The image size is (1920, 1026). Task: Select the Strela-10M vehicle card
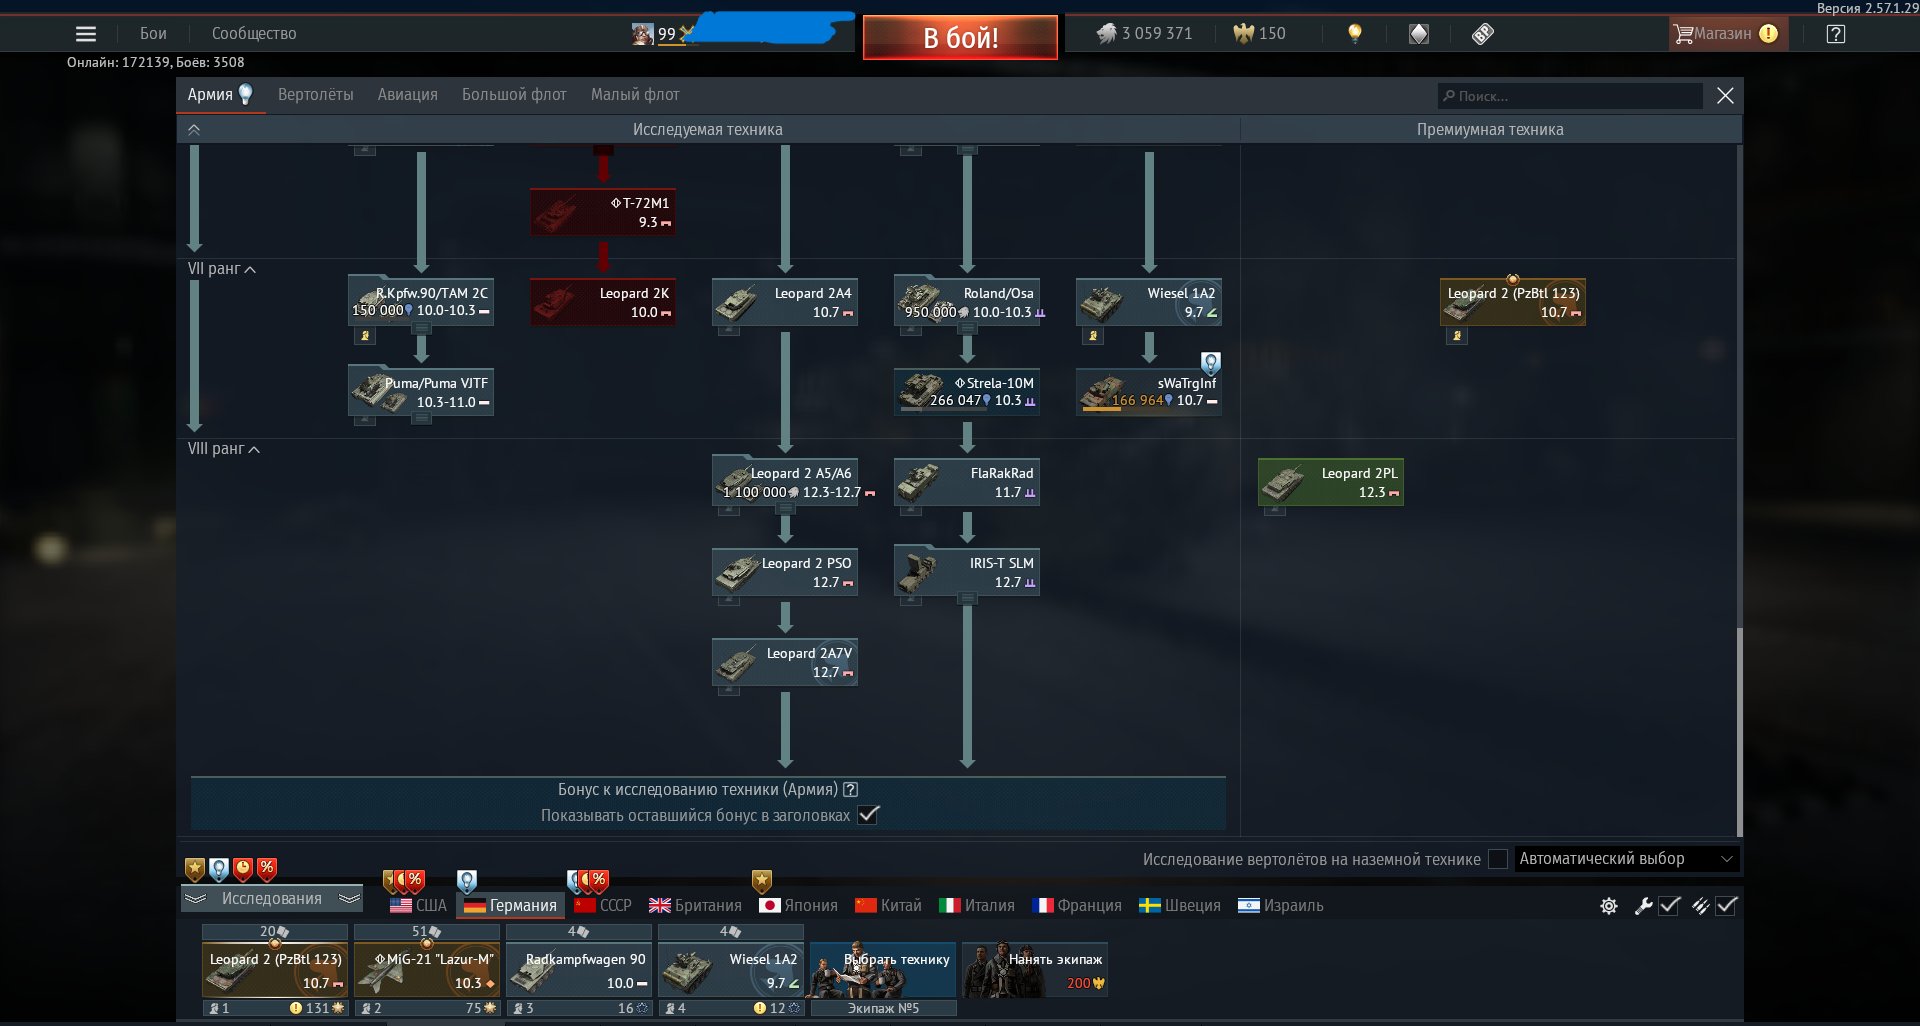(967, 392)
